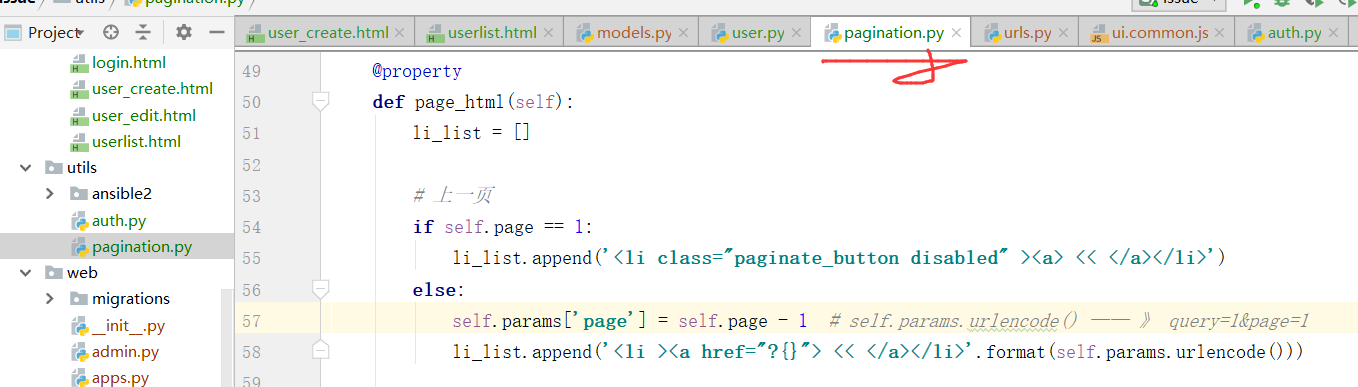The height and width of the screenshot is (387, 1358).
Task: Switch to userlist.html editor tab
Action: 492,33
